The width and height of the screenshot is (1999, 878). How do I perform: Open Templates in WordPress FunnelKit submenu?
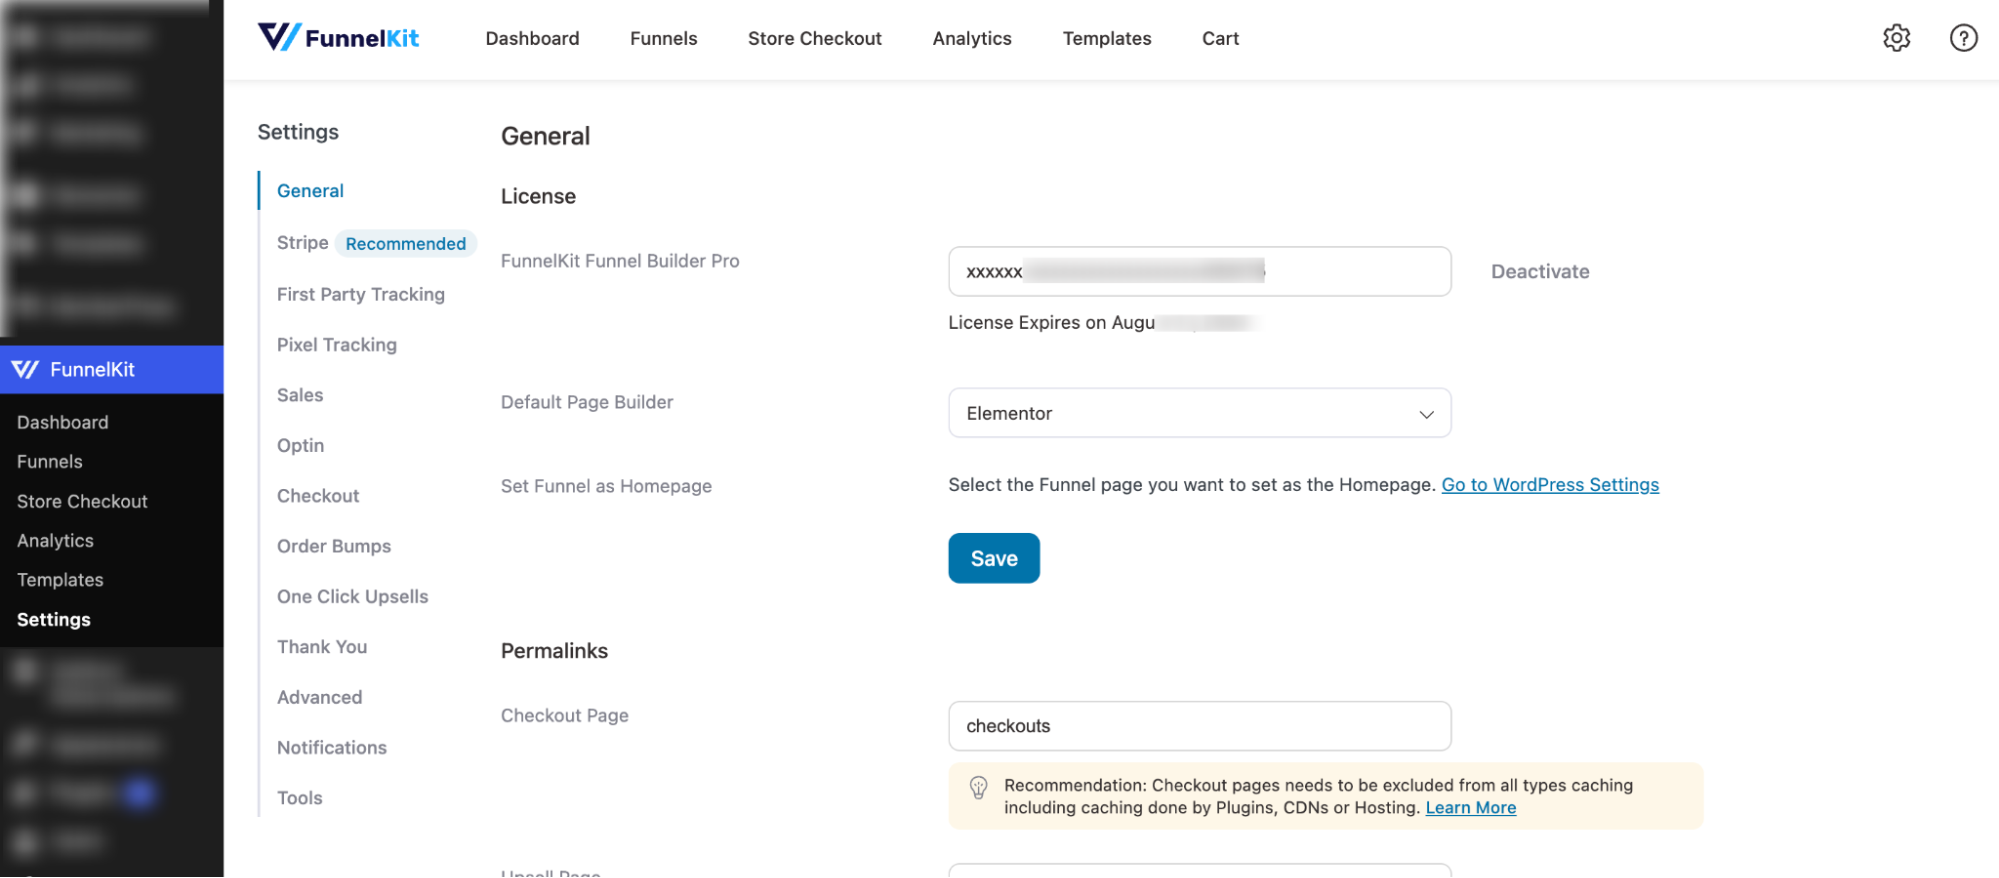[60, 580]
